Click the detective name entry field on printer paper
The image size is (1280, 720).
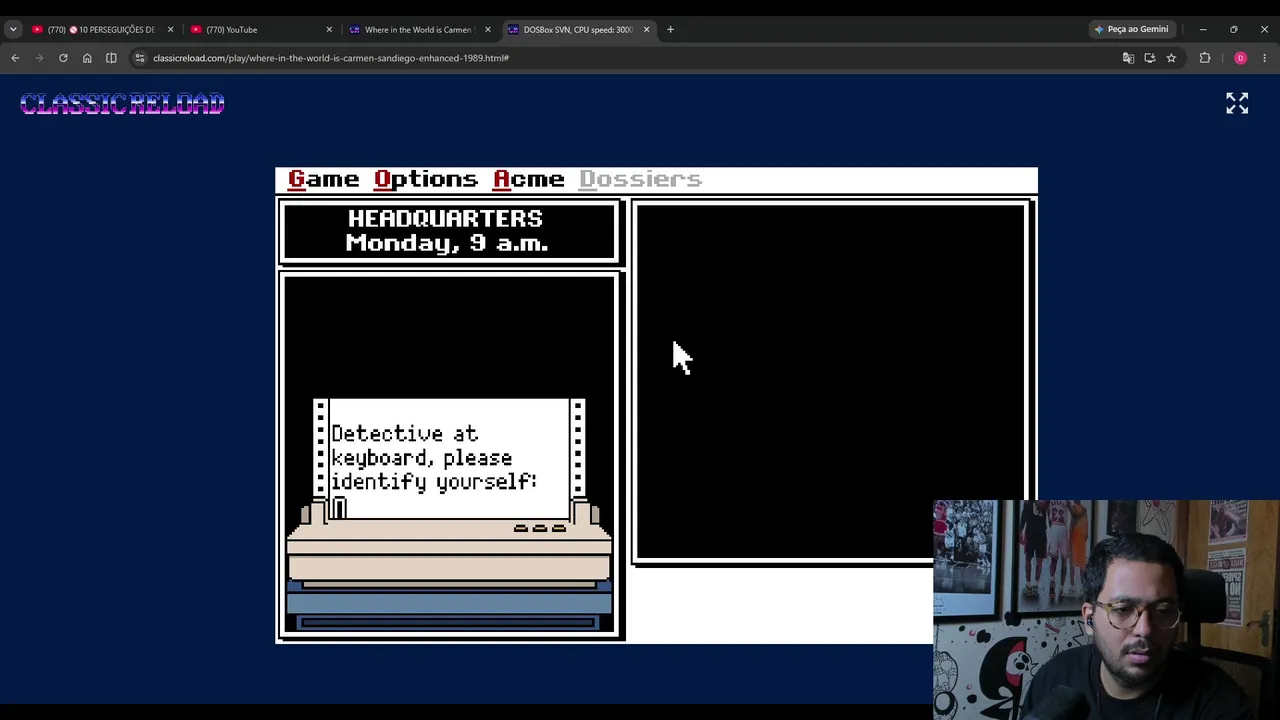click(x=450, y=508)
